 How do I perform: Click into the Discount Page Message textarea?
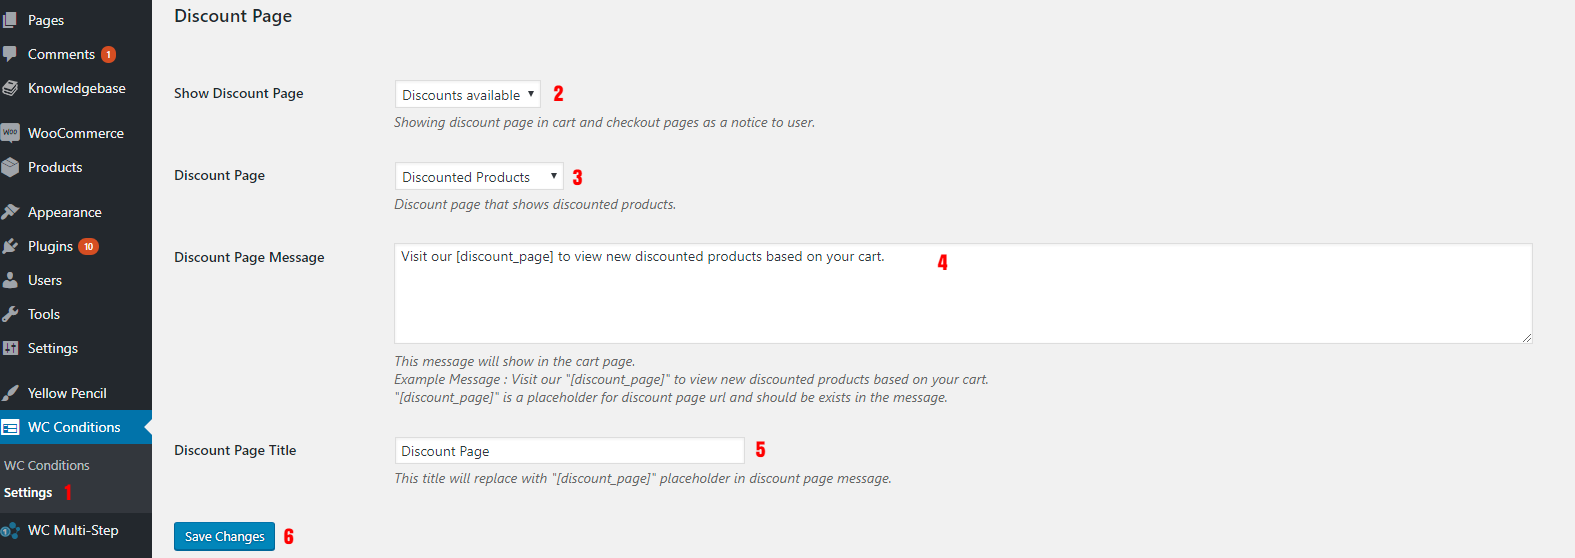(963, 294)
